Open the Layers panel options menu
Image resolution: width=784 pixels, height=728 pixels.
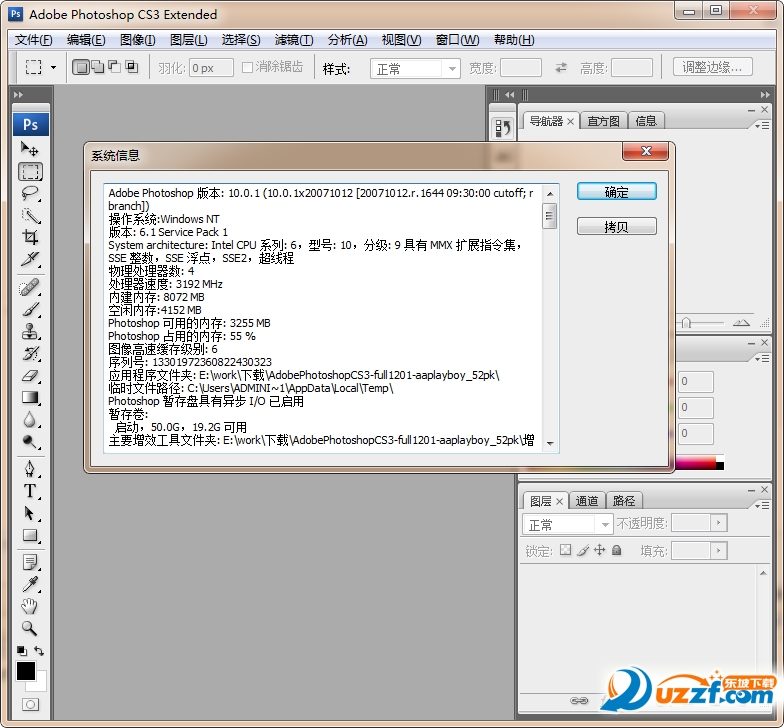coord(762,506)
